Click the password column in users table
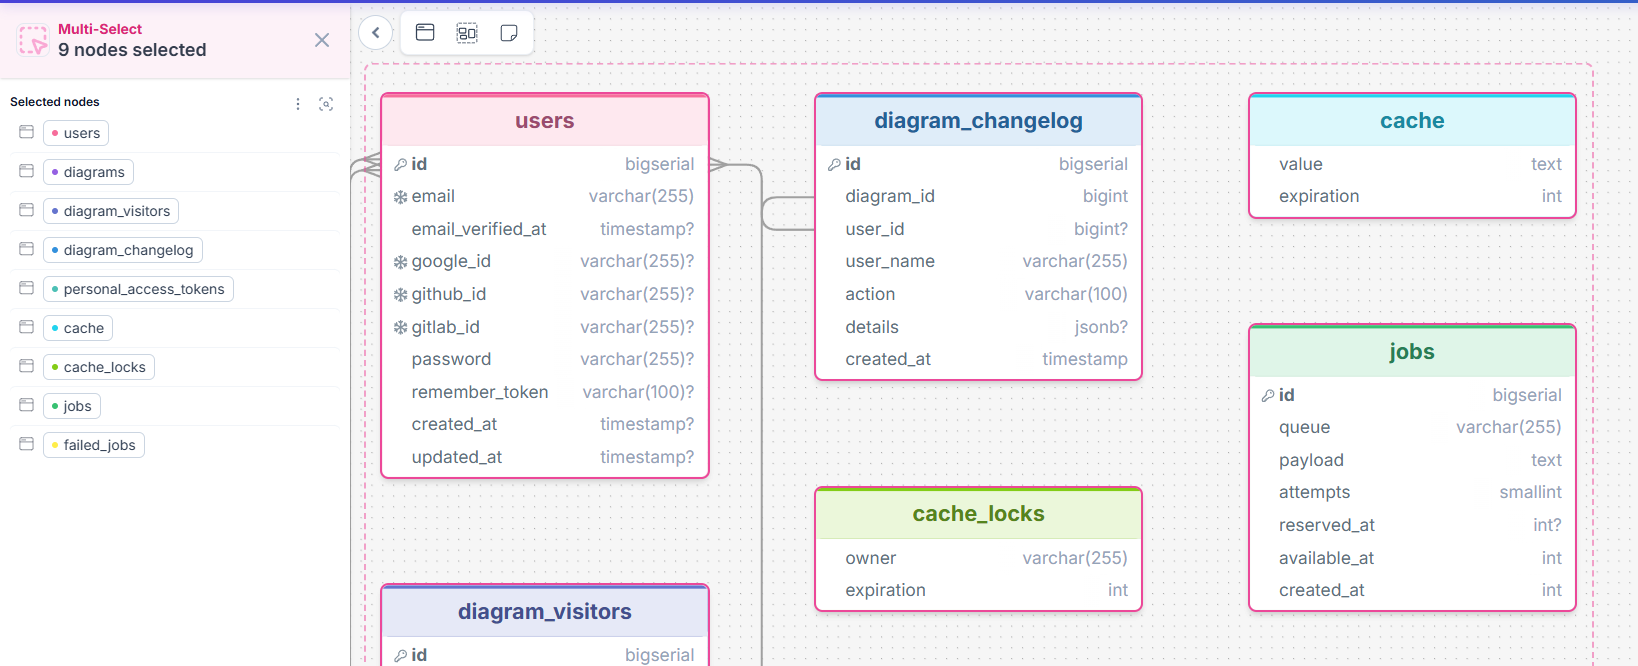The image size is (1638, 666). tap(545, 359)
